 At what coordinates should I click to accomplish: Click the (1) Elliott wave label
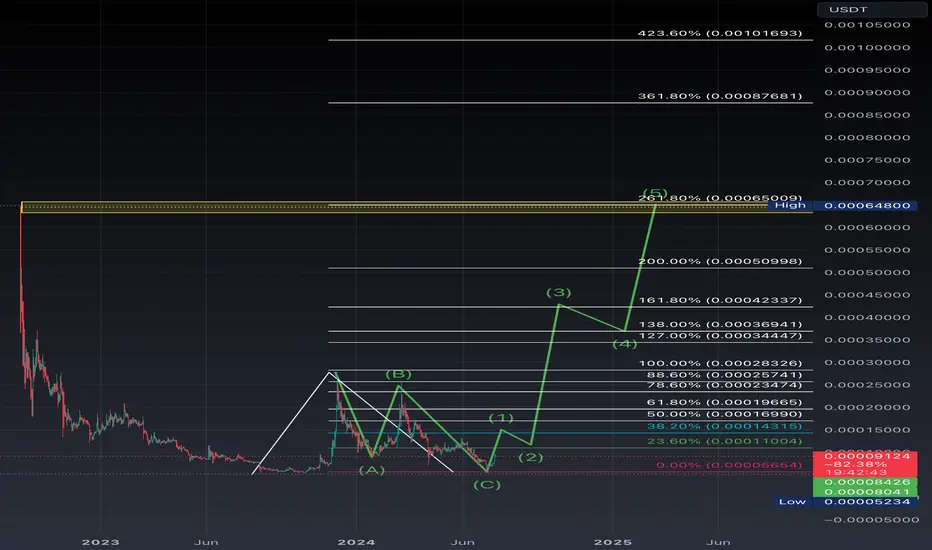coord(501,418)
